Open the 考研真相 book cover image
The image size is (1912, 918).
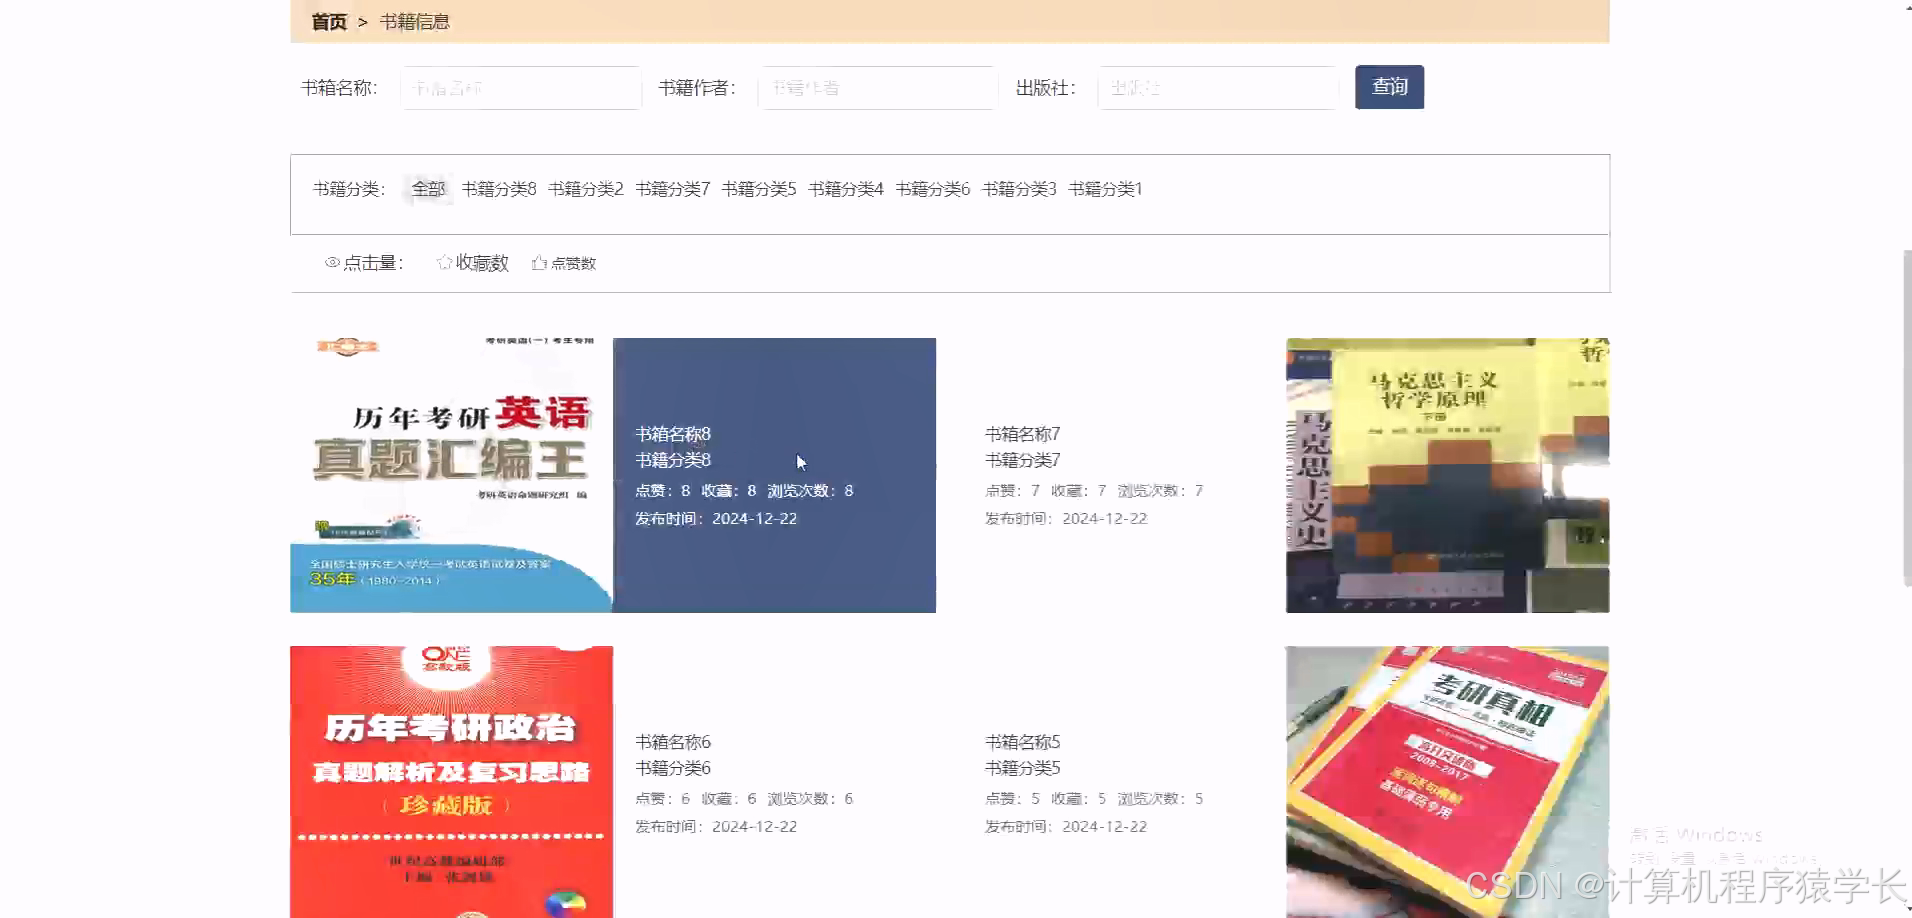click(x=1447, y=782)
